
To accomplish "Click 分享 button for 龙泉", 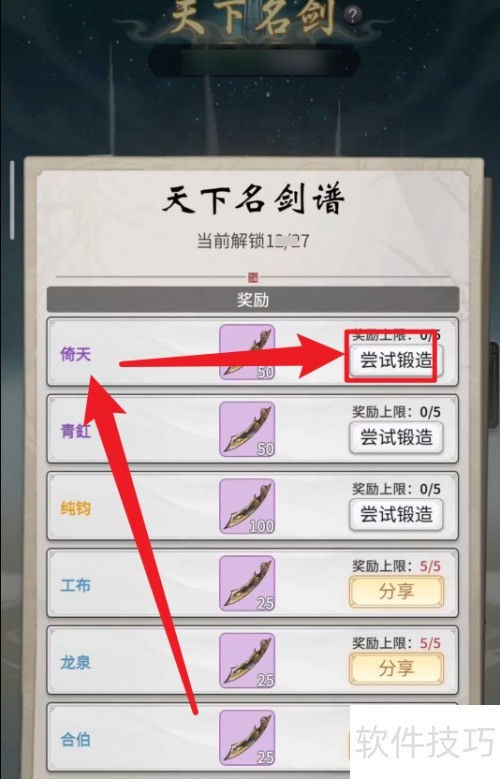I will tap(396, 668).
